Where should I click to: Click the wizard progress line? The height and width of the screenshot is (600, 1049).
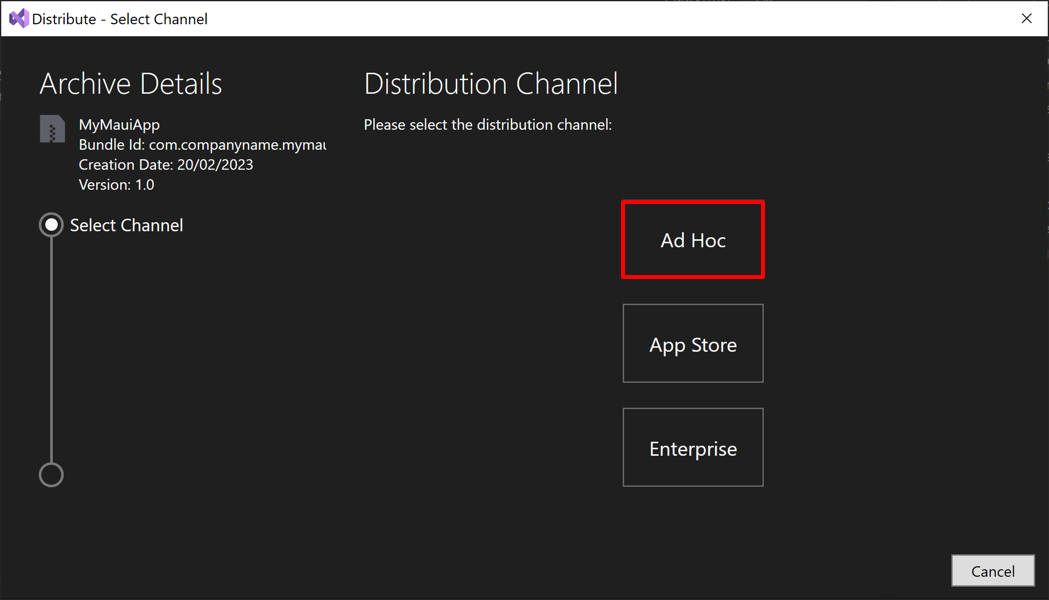coord(51,350)
